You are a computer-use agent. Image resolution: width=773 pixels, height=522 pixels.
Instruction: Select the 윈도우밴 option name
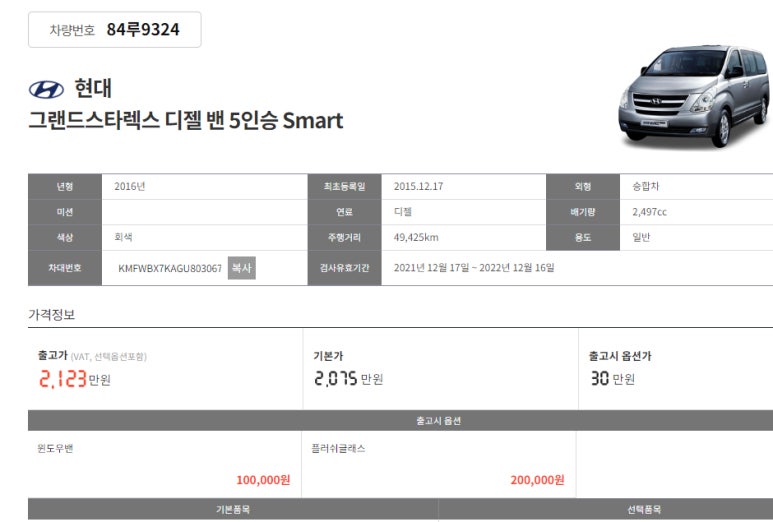55,448
